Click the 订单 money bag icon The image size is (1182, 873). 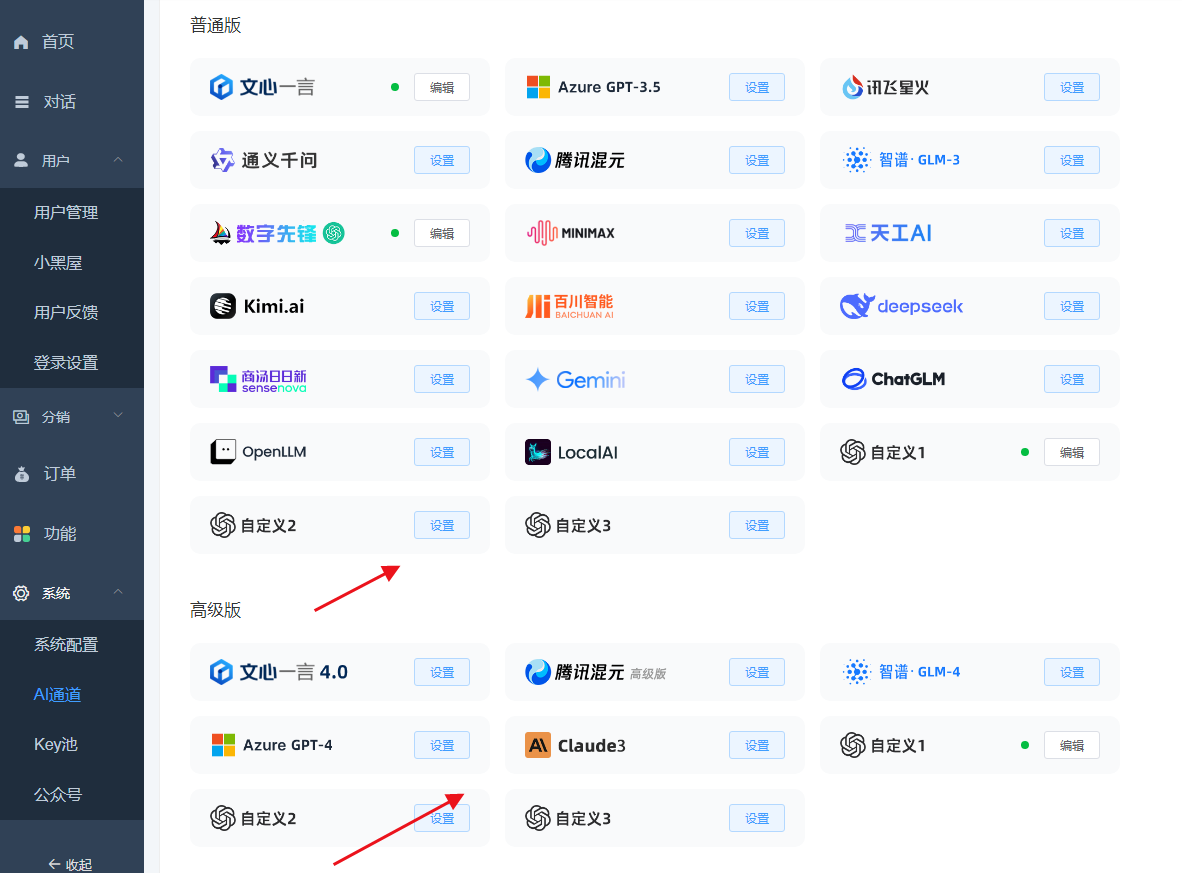click(22, 474)
